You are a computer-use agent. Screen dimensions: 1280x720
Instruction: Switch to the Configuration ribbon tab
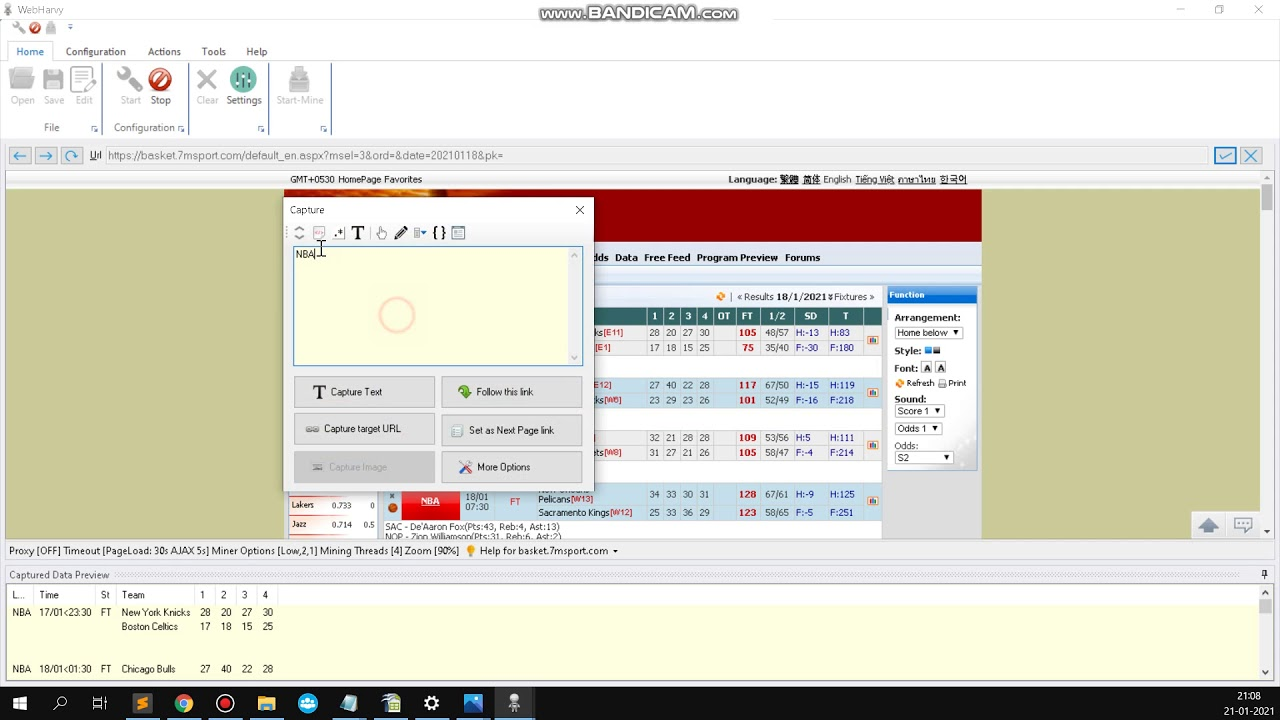coord(96,52)
